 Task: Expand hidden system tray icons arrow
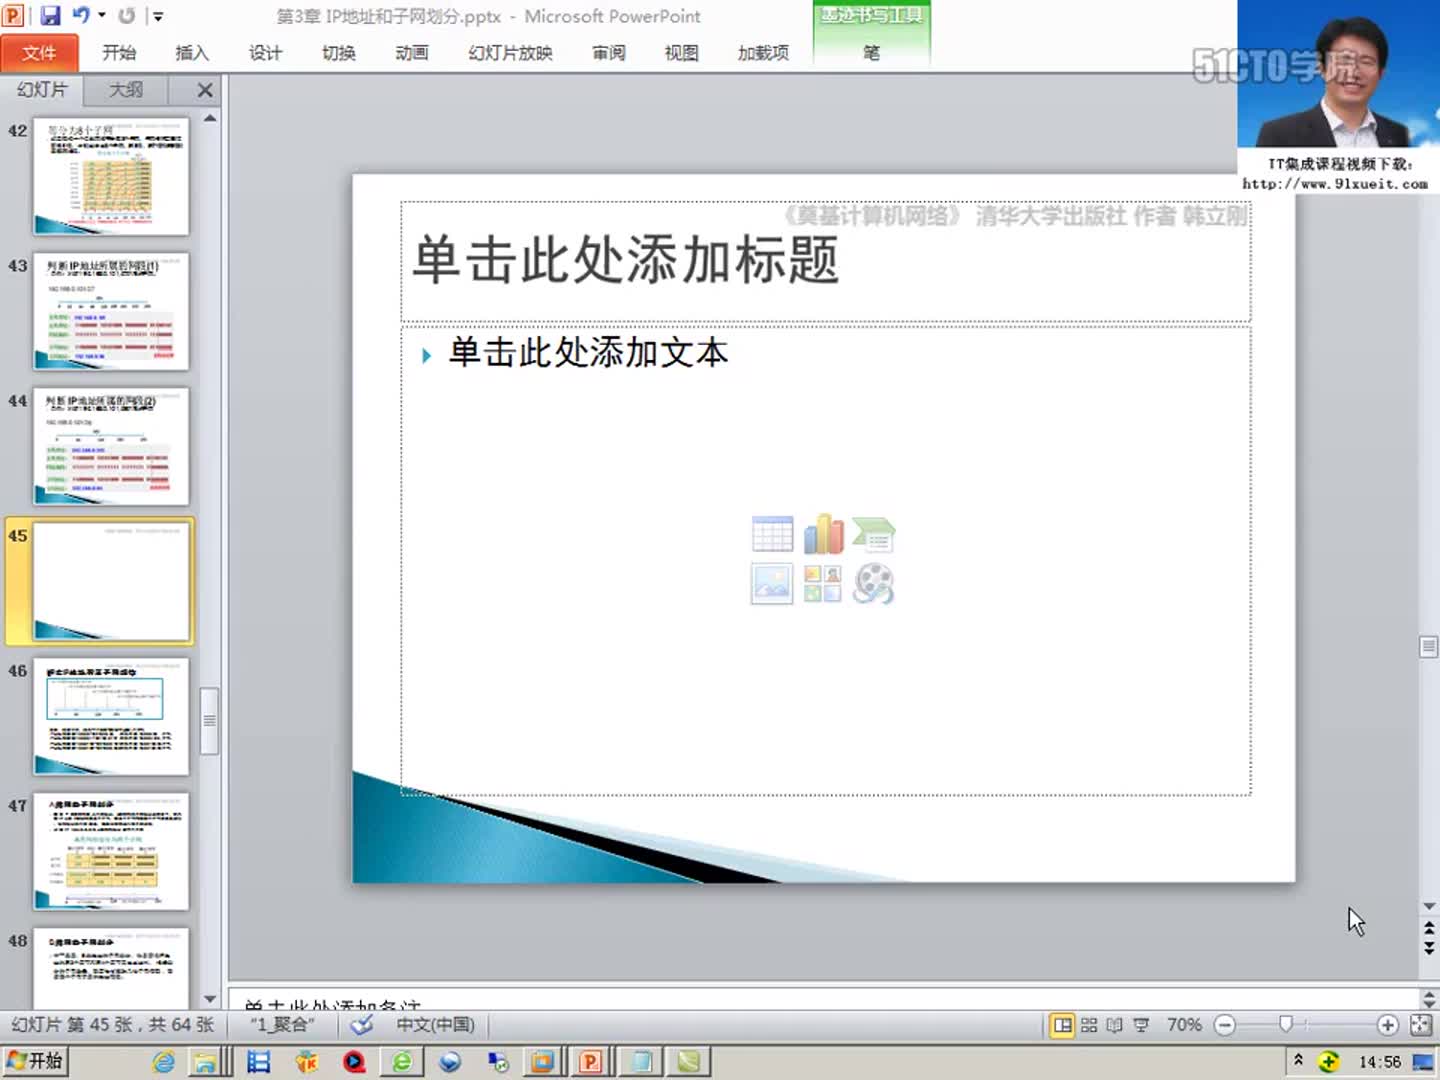(1298, 1060)
